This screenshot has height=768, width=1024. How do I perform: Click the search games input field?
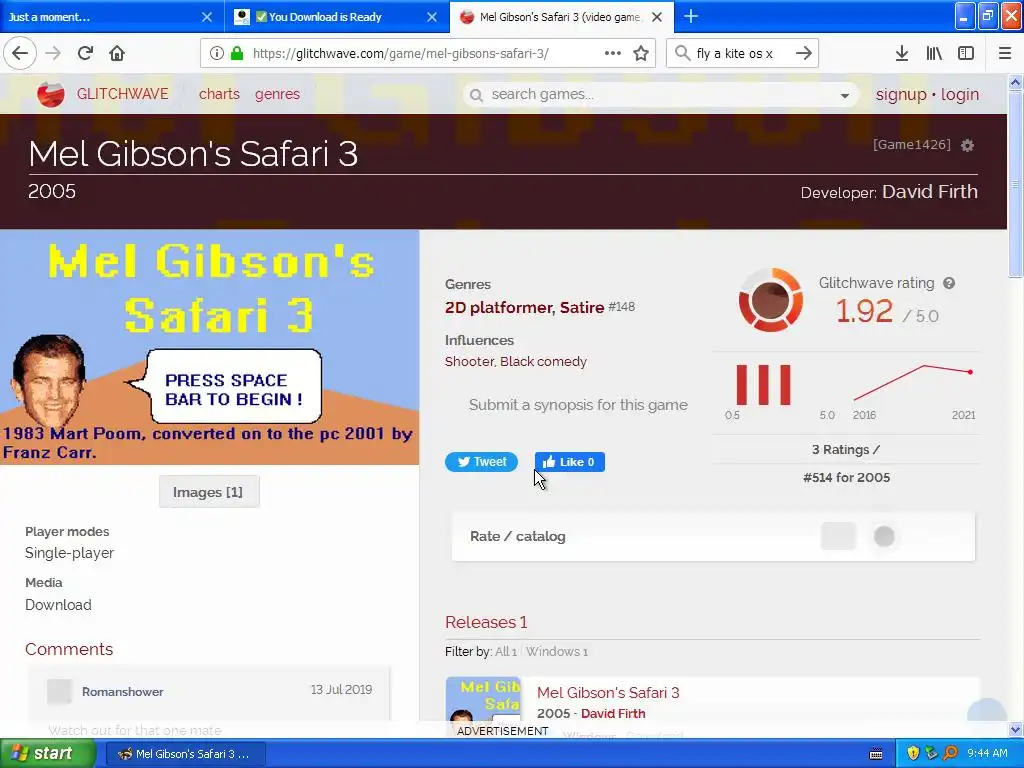click(660, 95)
